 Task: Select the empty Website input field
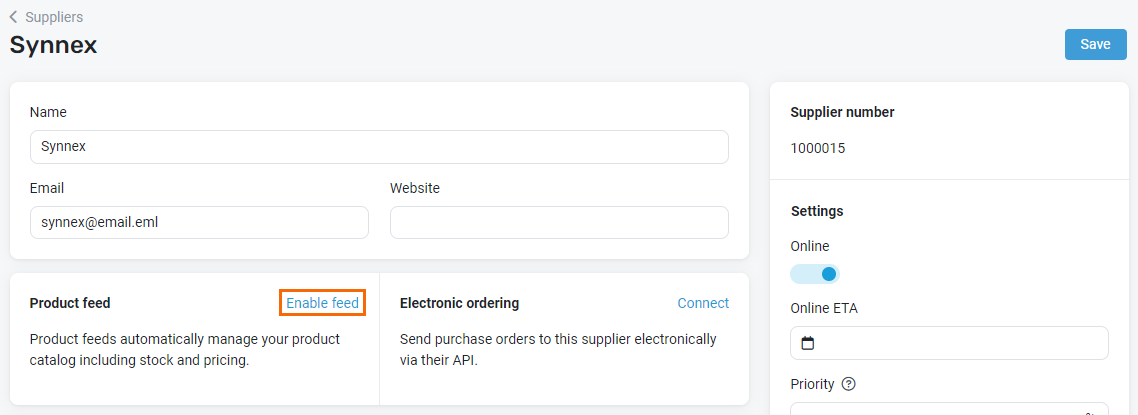pyautogui.click(x=560, y=223)
